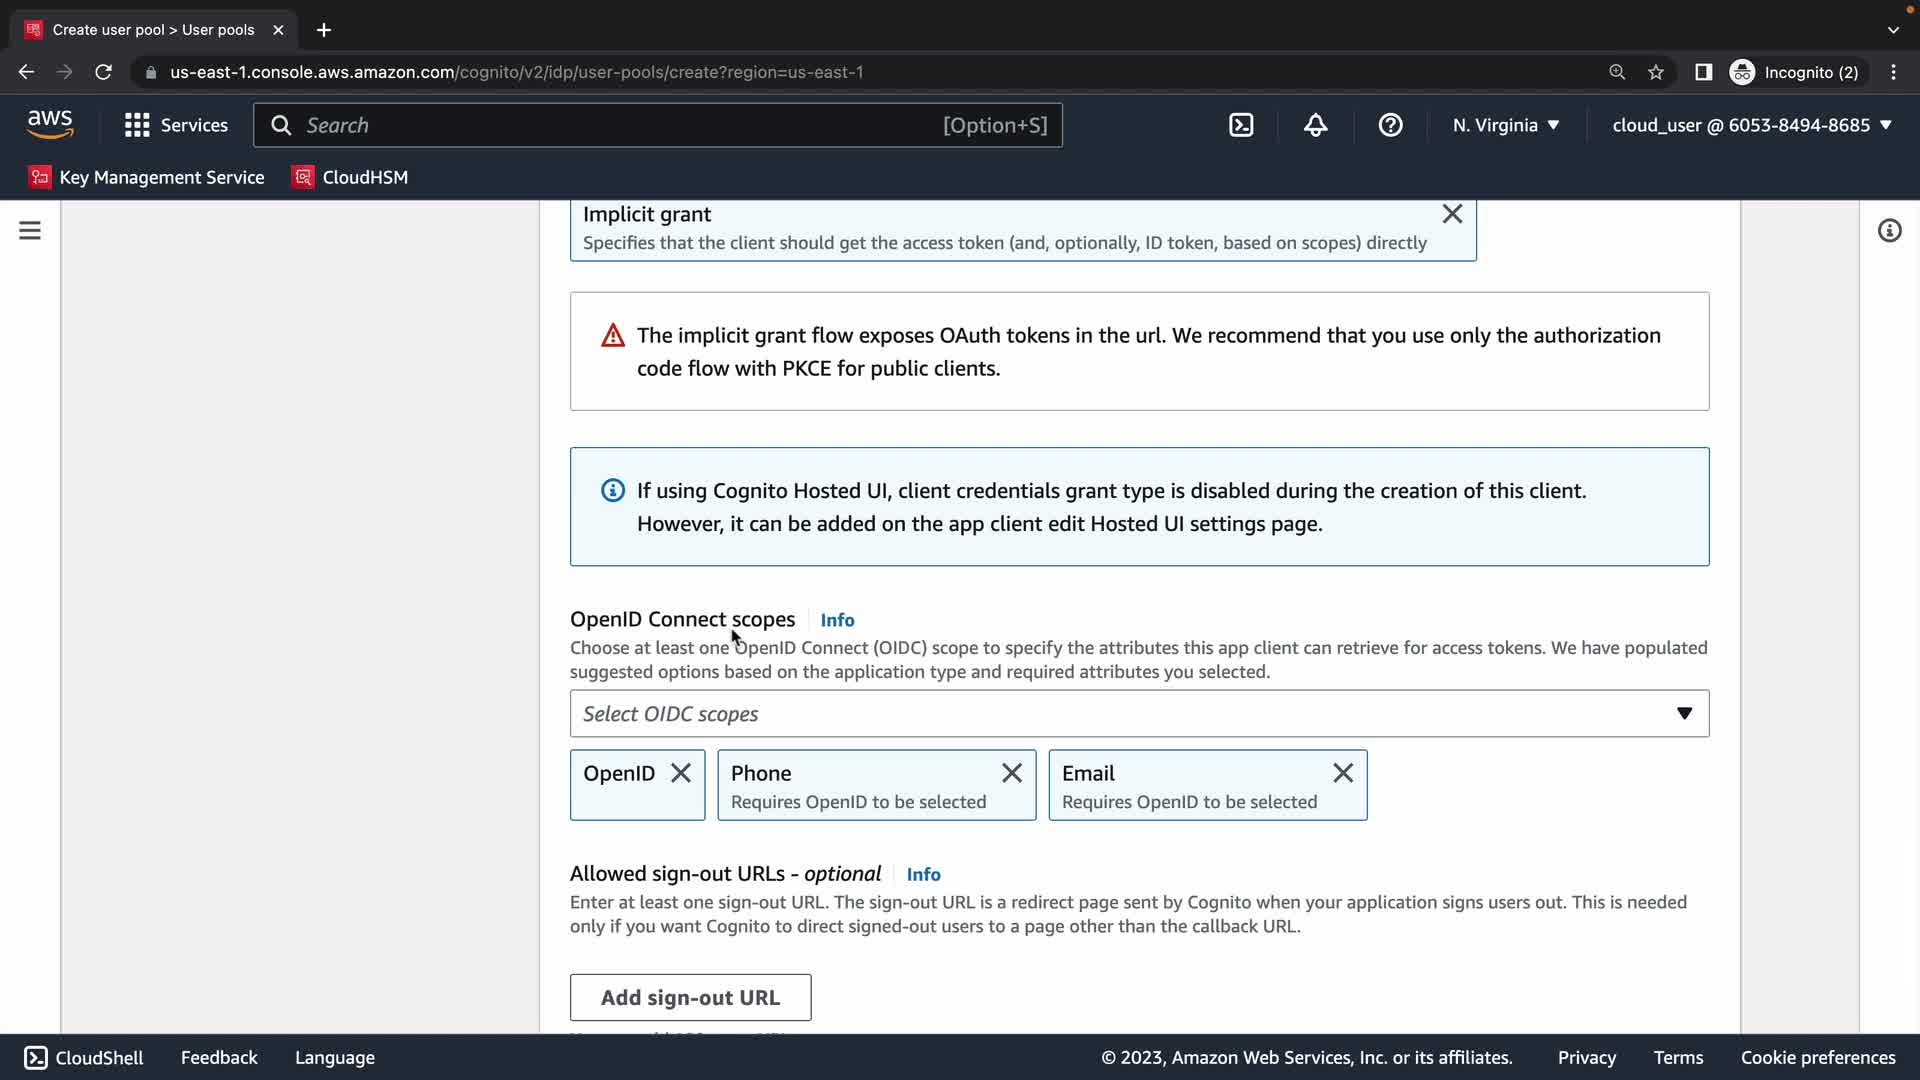Open the AWS help question mark icon

[x=1390, y=125]
